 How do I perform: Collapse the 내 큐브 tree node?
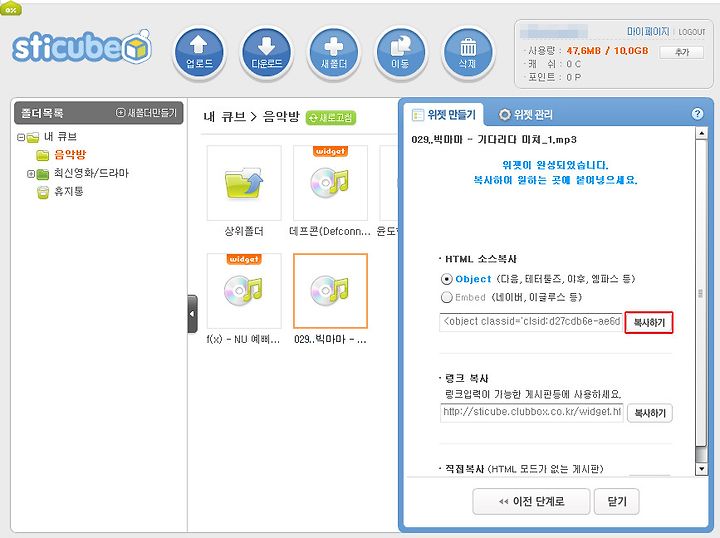[21, 137]
